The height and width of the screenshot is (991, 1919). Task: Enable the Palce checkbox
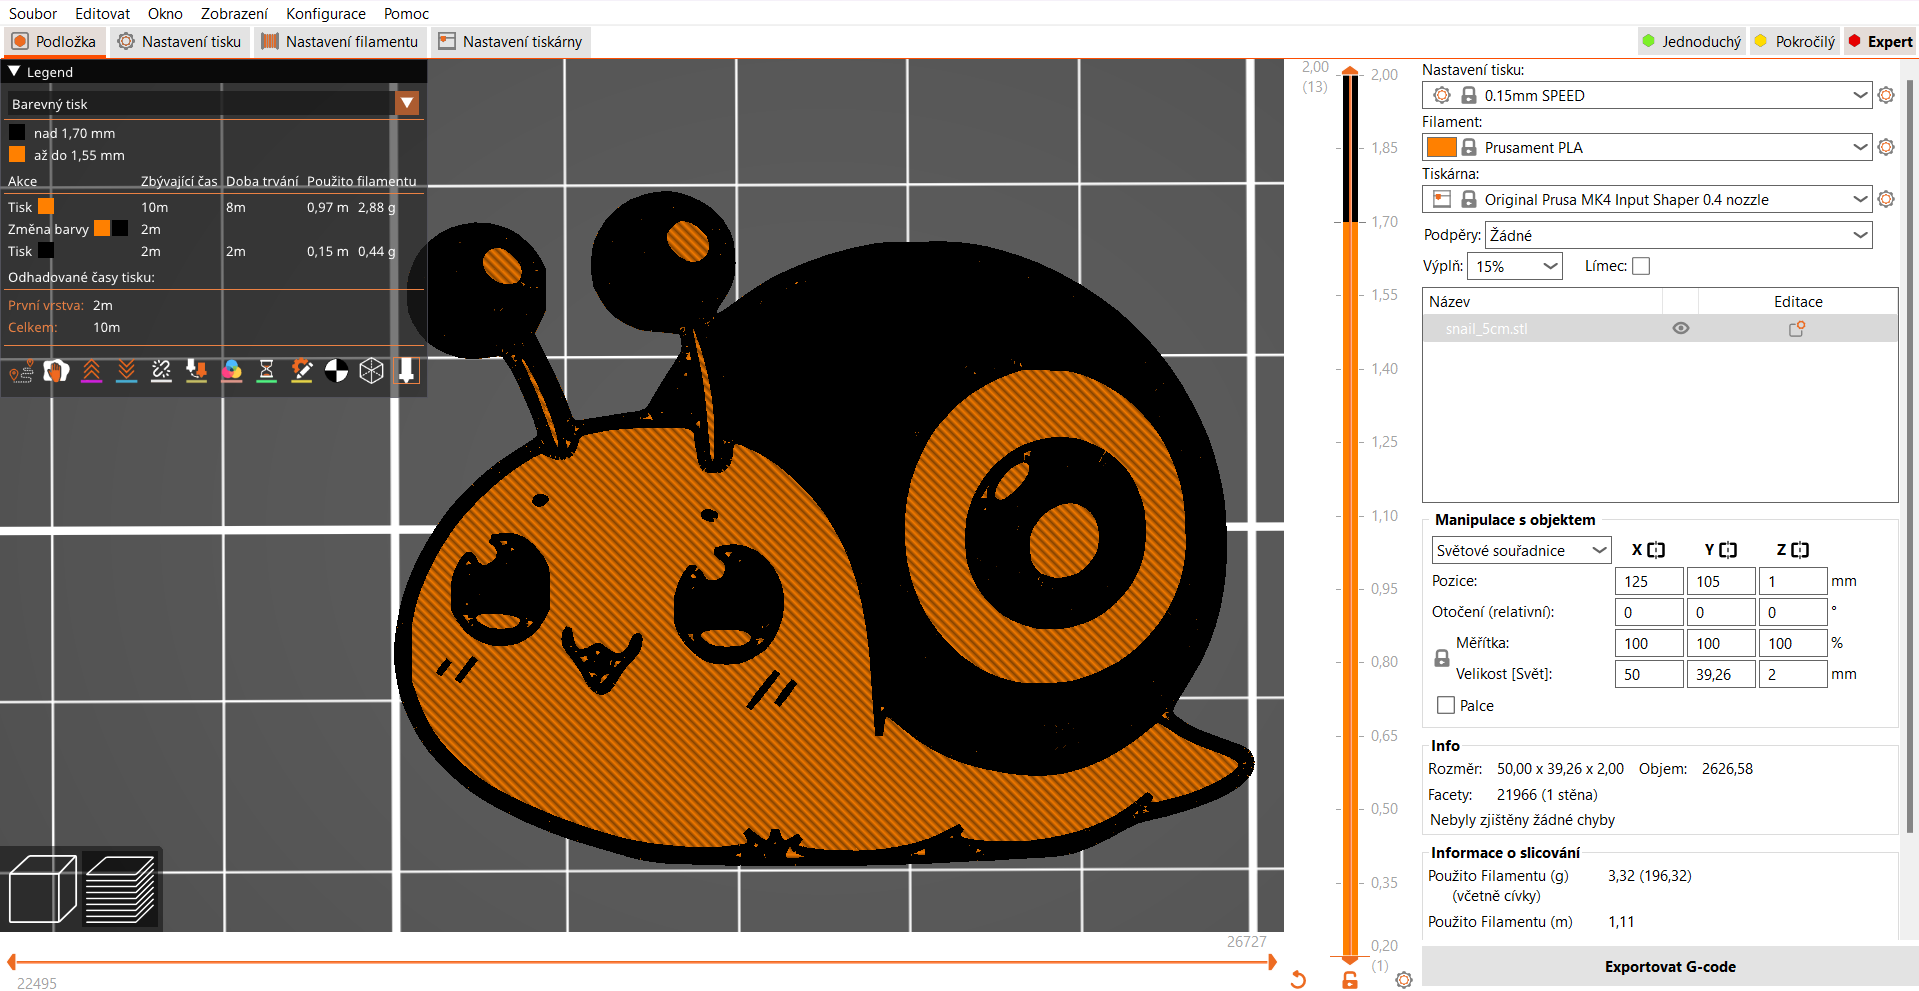(x=1446, y=705)
